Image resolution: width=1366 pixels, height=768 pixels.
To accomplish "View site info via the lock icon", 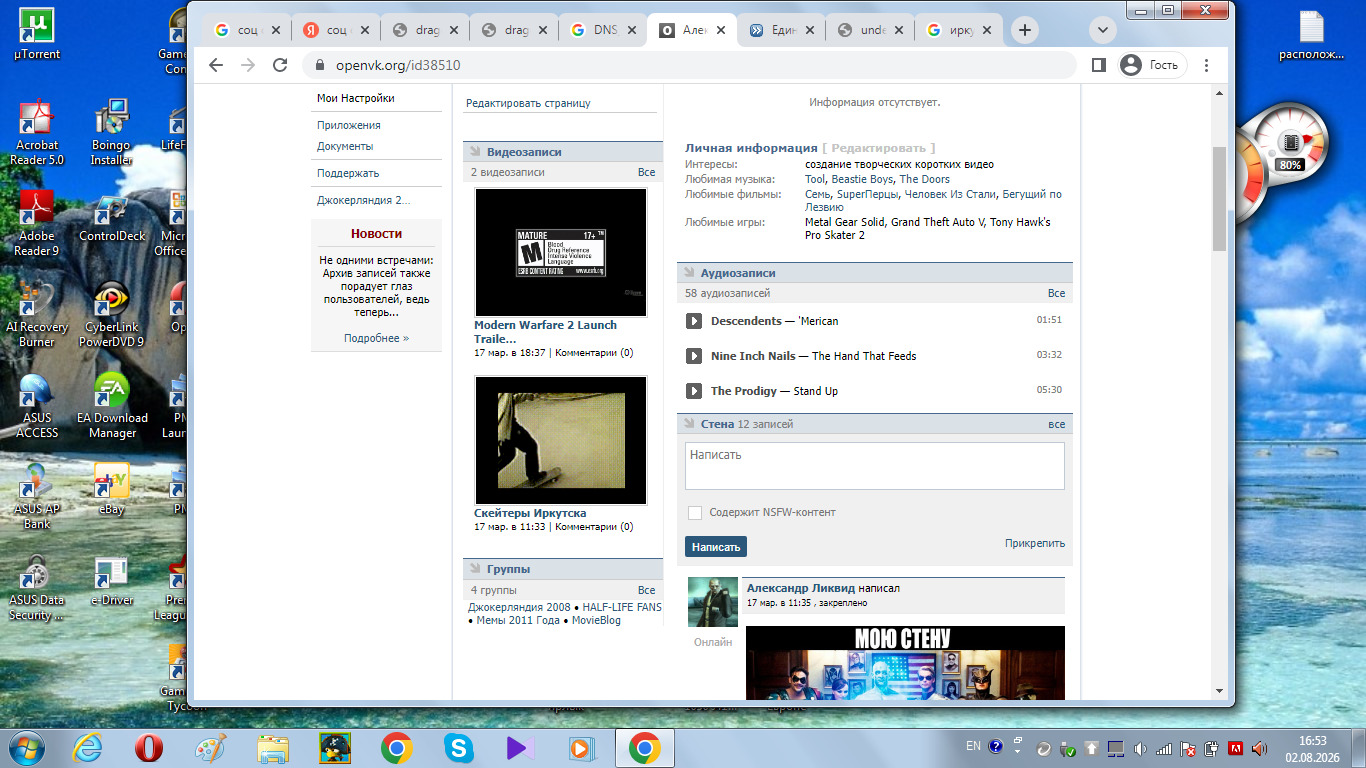I will pyautogui.click(x=320, y=65).
